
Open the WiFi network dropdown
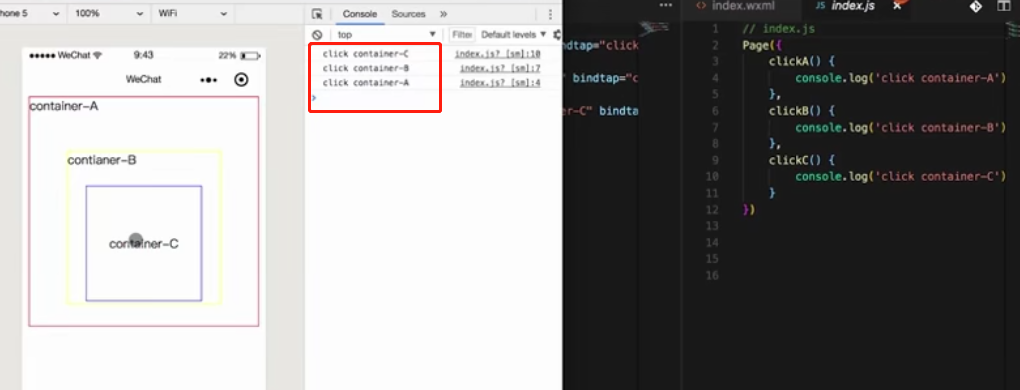click(192, 14)
